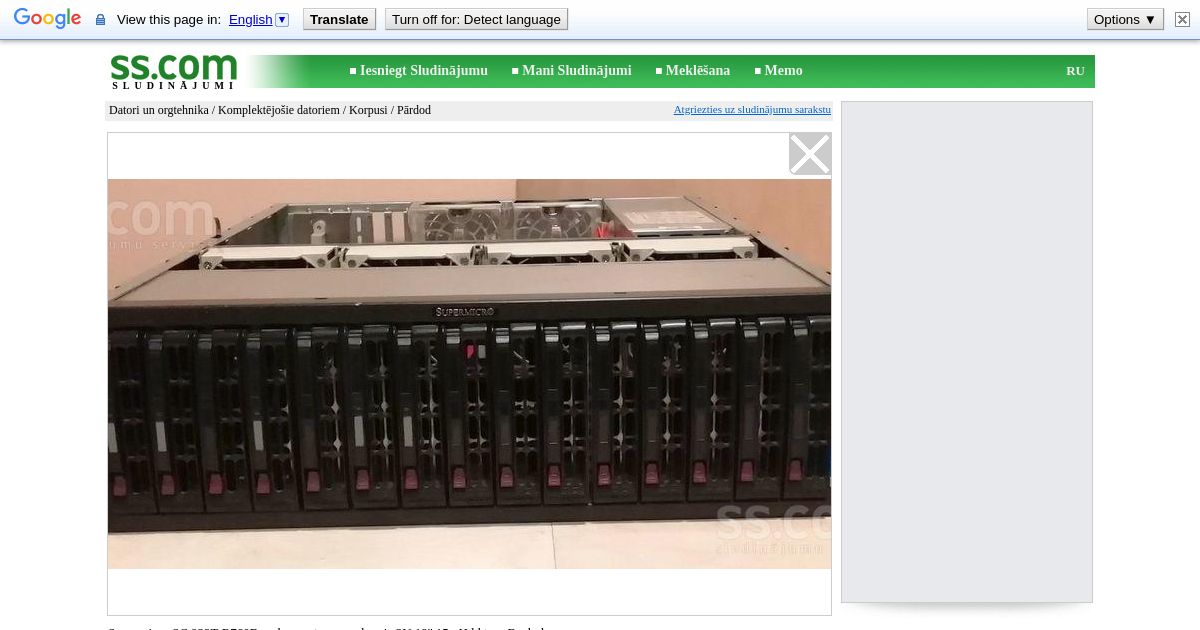Open Memo menu item

(784, 71)
